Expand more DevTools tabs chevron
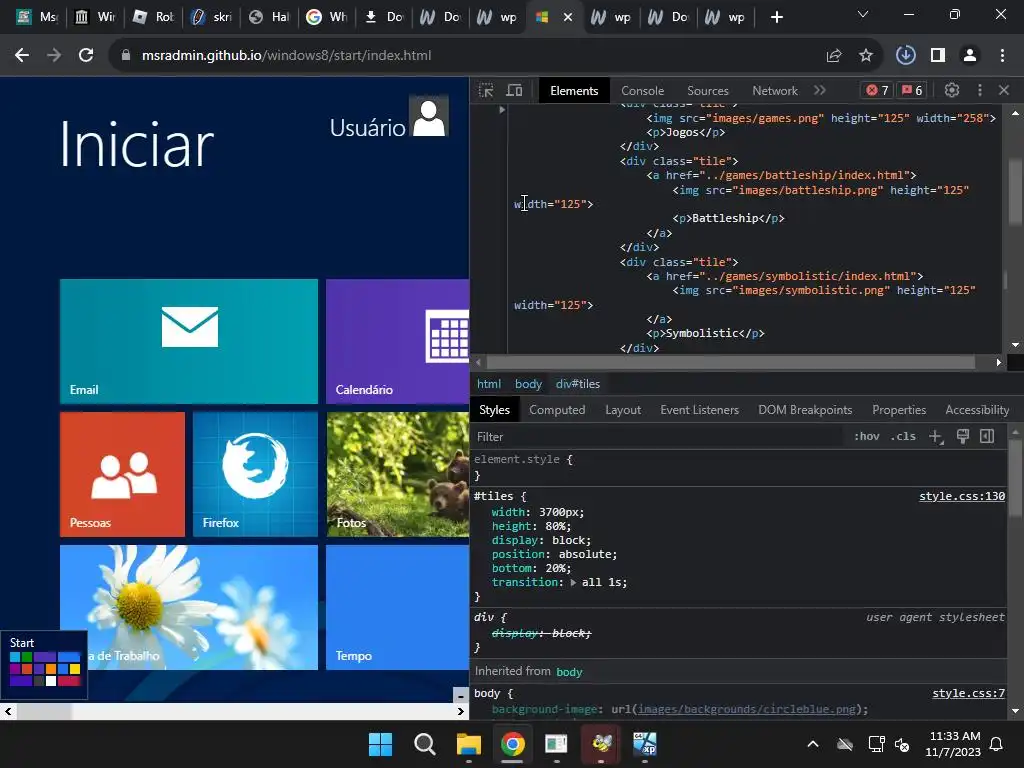The height and width of the screenshot is (768, 1024). click(820, 90)
